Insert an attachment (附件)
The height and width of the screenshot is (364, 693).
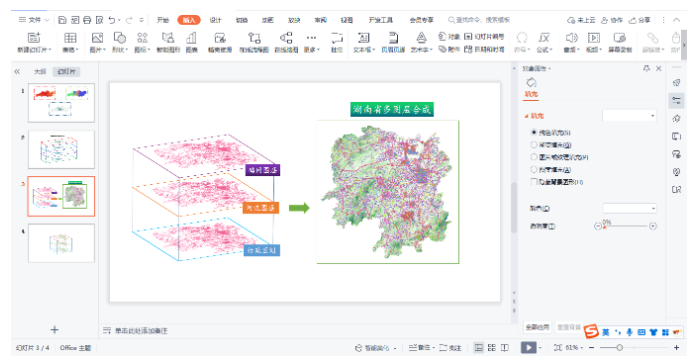click(449, 49)
